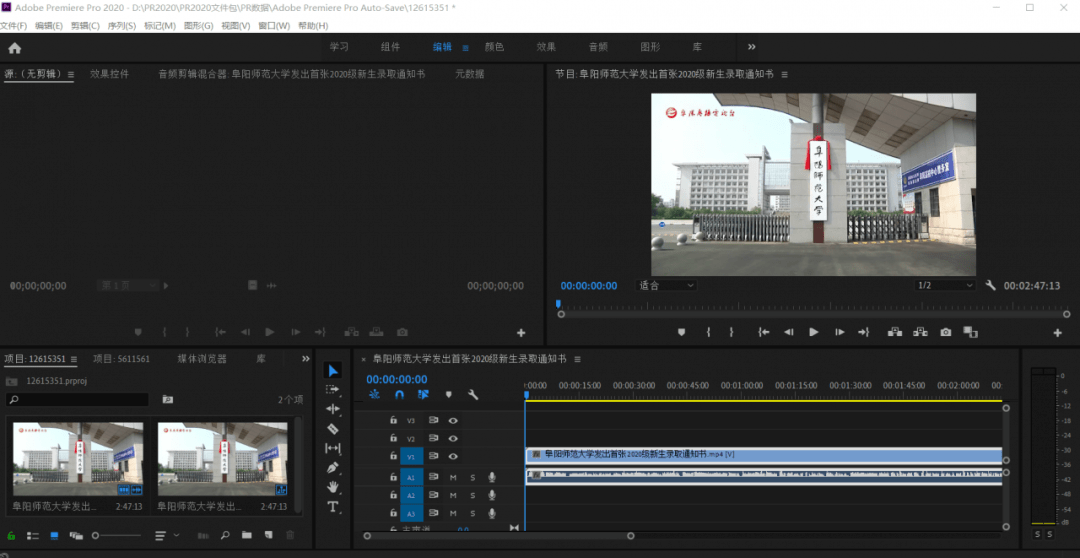Open the 剪辑(C) menu
This screenshot has height=558, width=1080.
tap(85, 25)
